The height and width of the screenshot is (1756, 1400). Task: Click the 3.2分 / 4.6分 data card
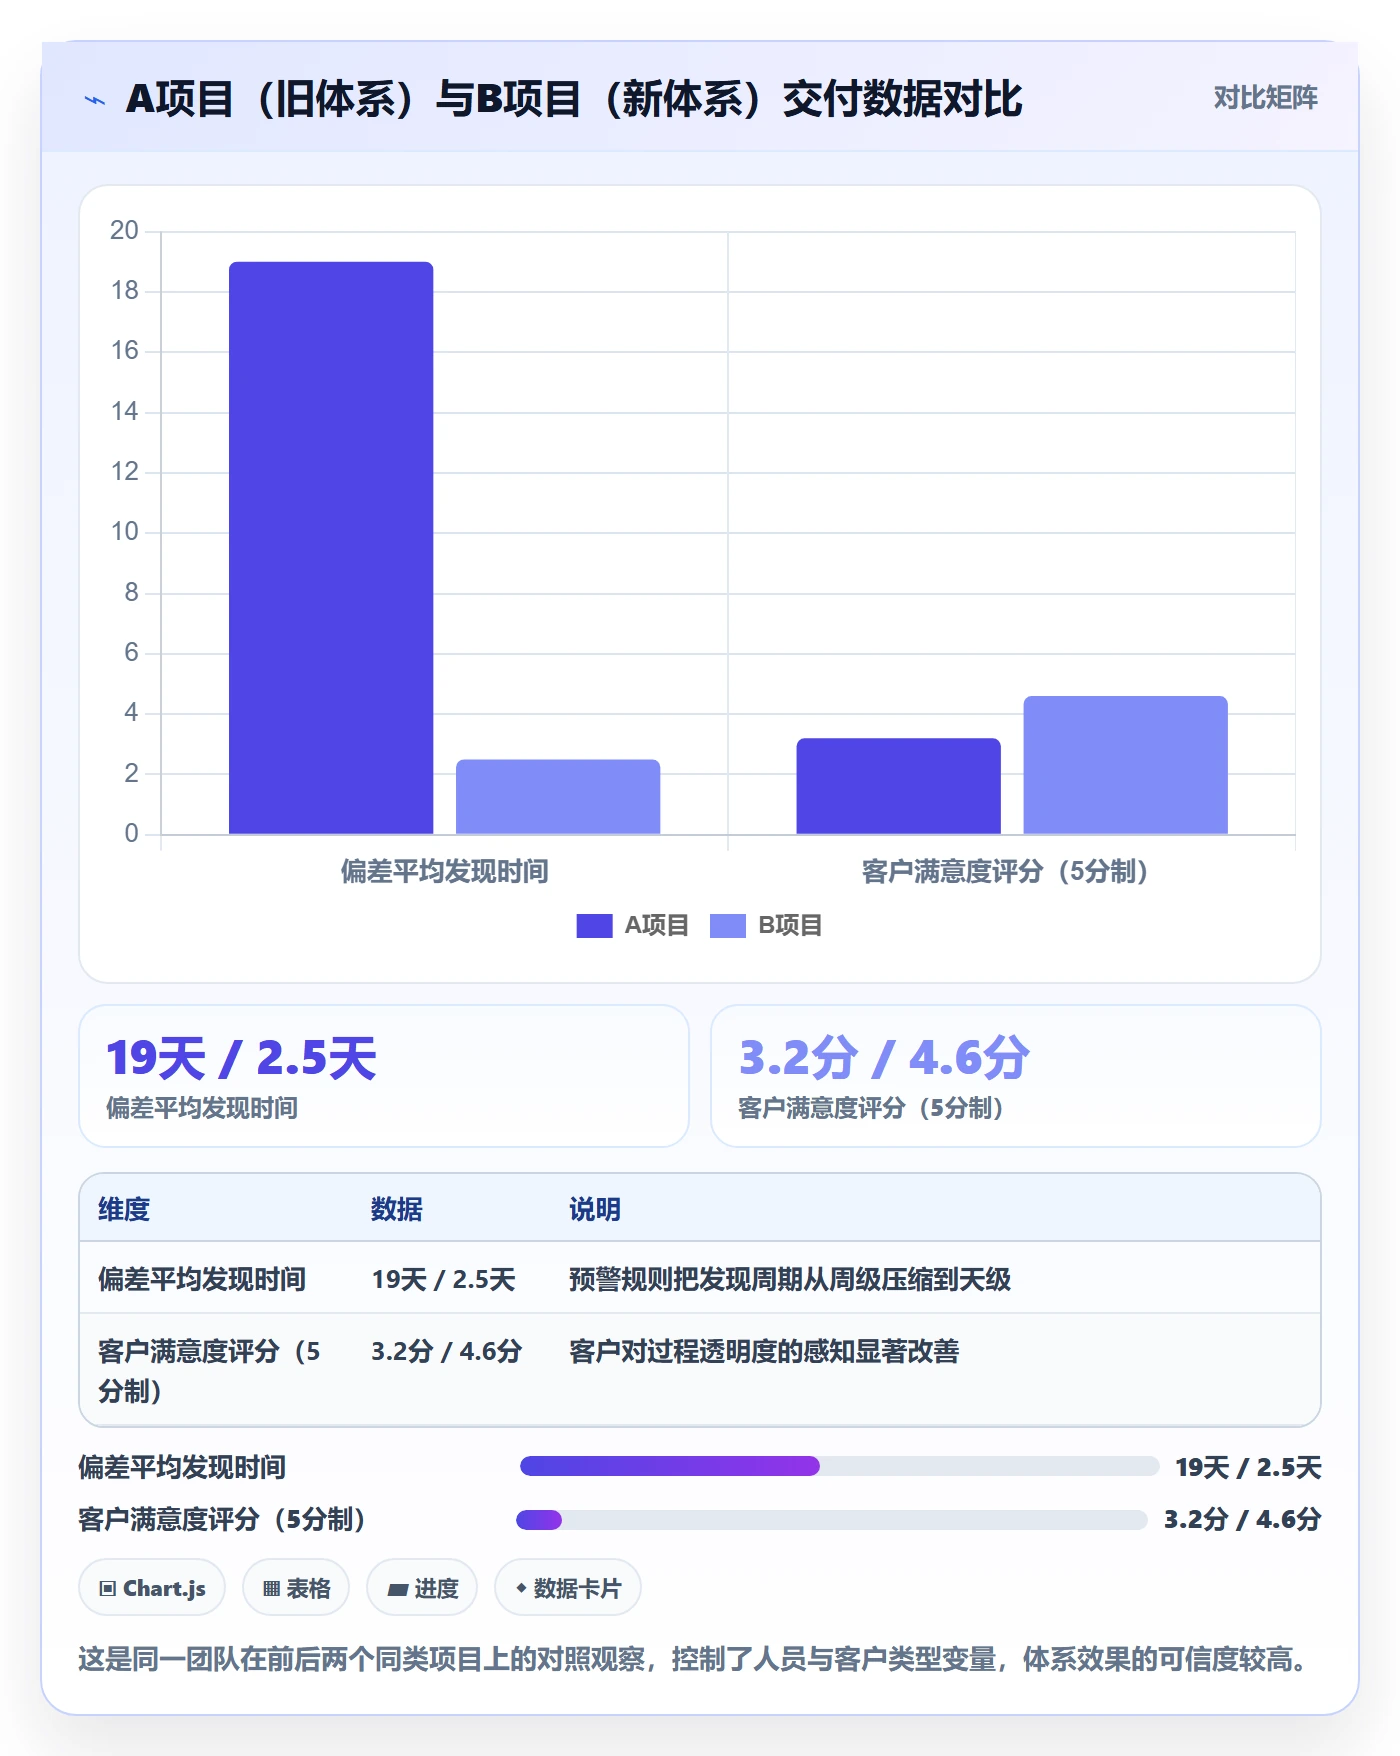click(x=1016, y=1076)
